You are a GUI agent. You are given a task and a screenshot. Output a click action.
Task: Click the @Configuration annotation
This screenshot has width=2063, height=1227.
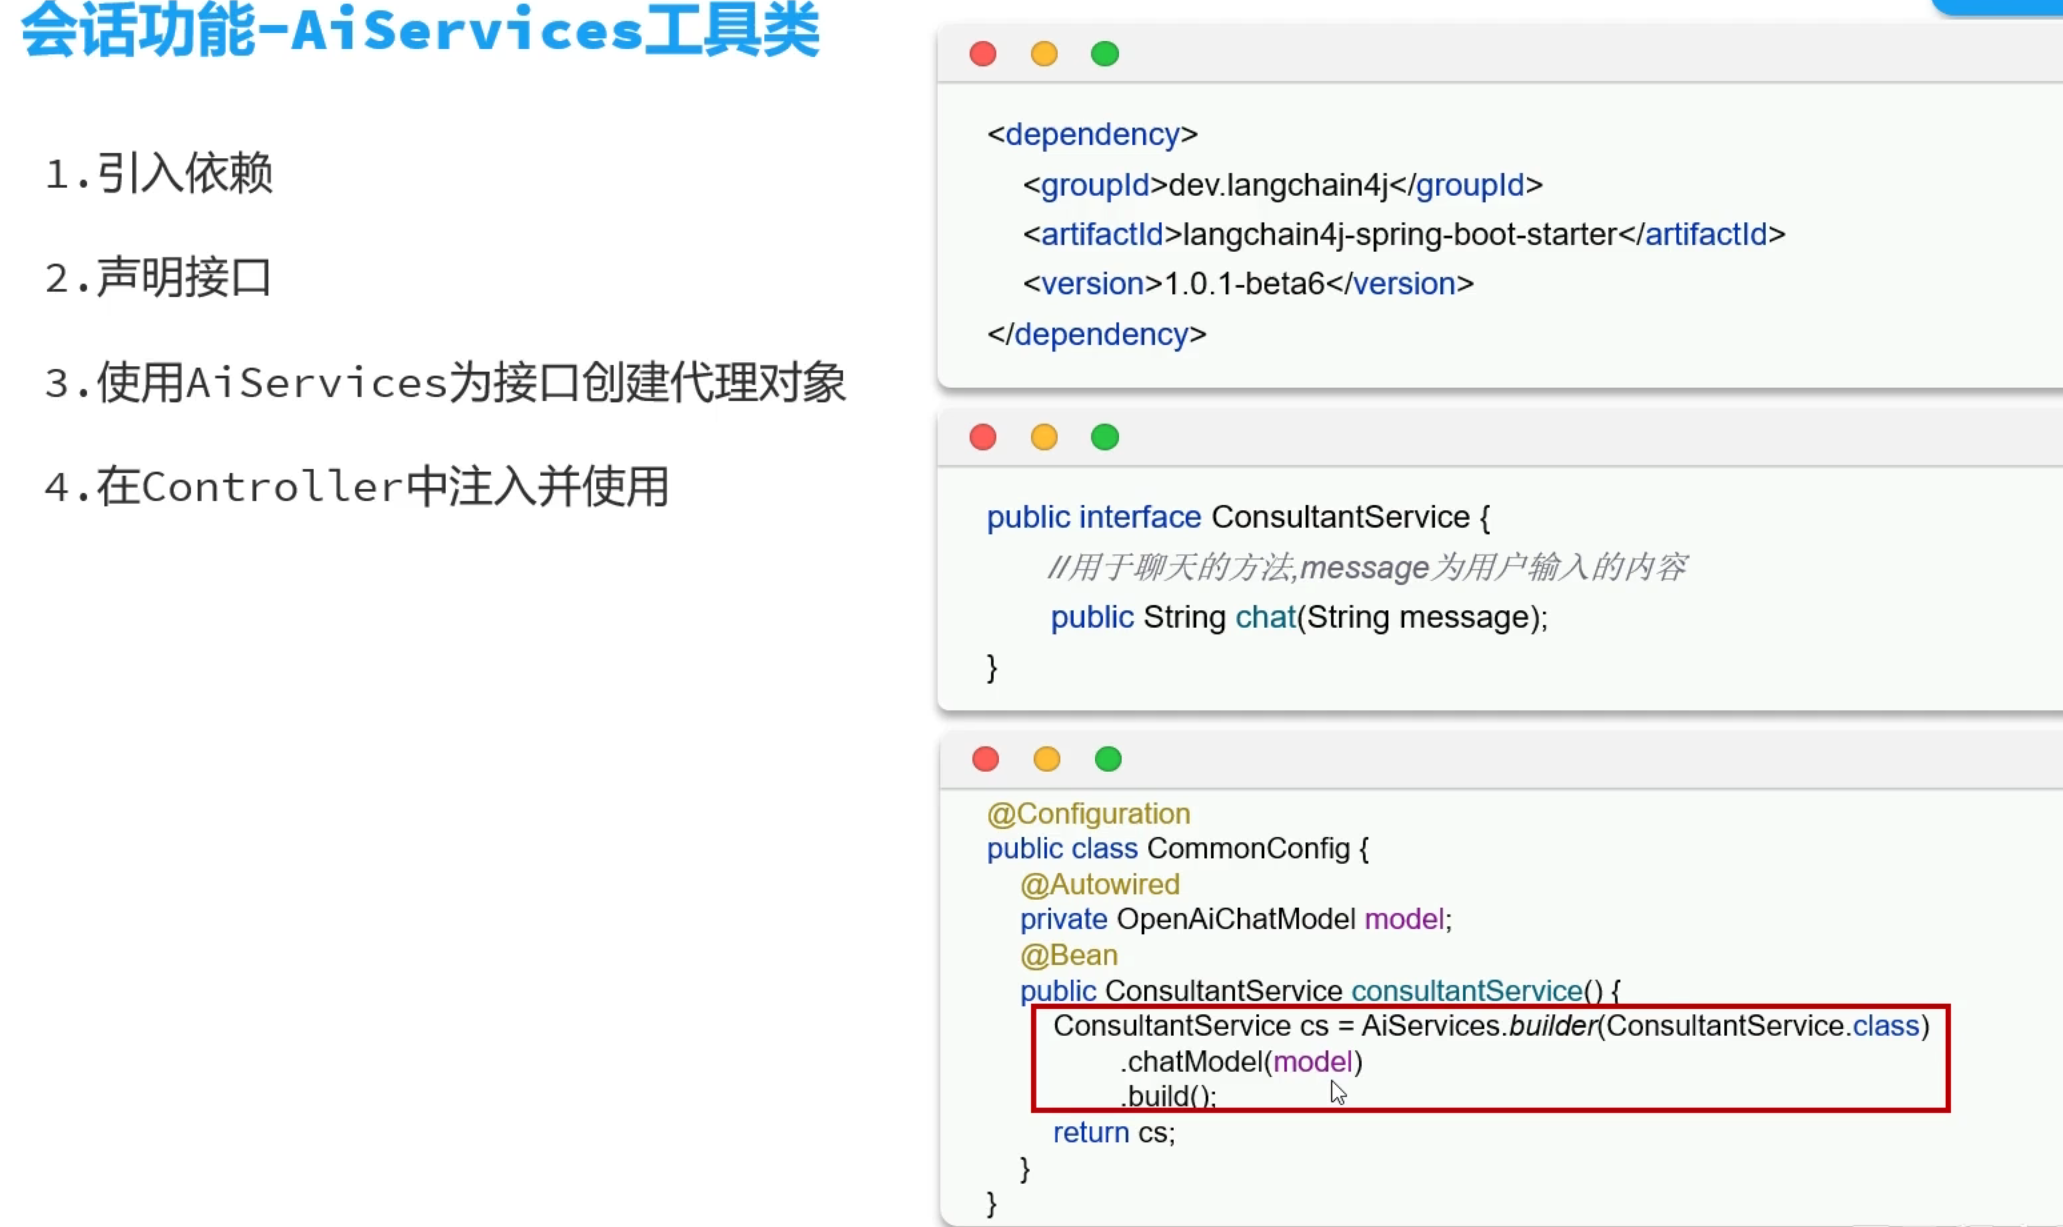1088,813
